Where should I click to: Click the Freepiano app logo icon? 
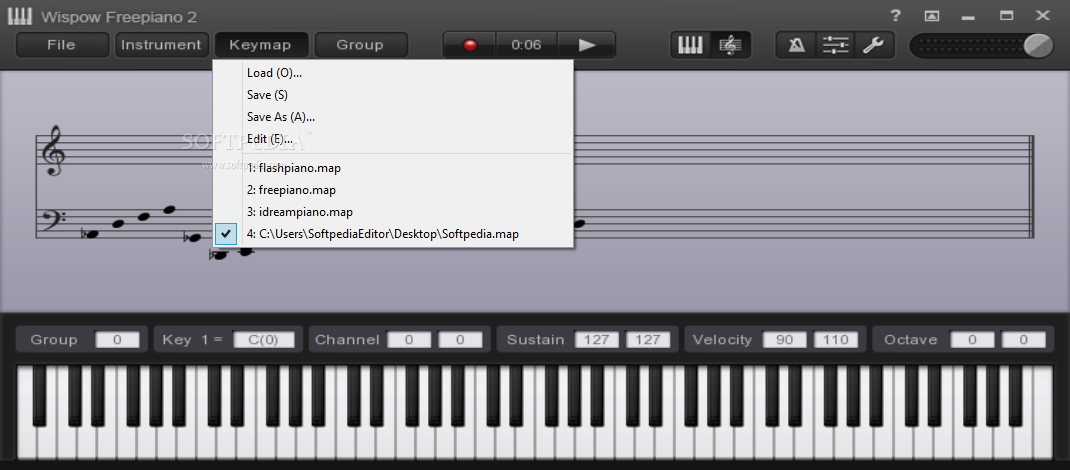20,16
